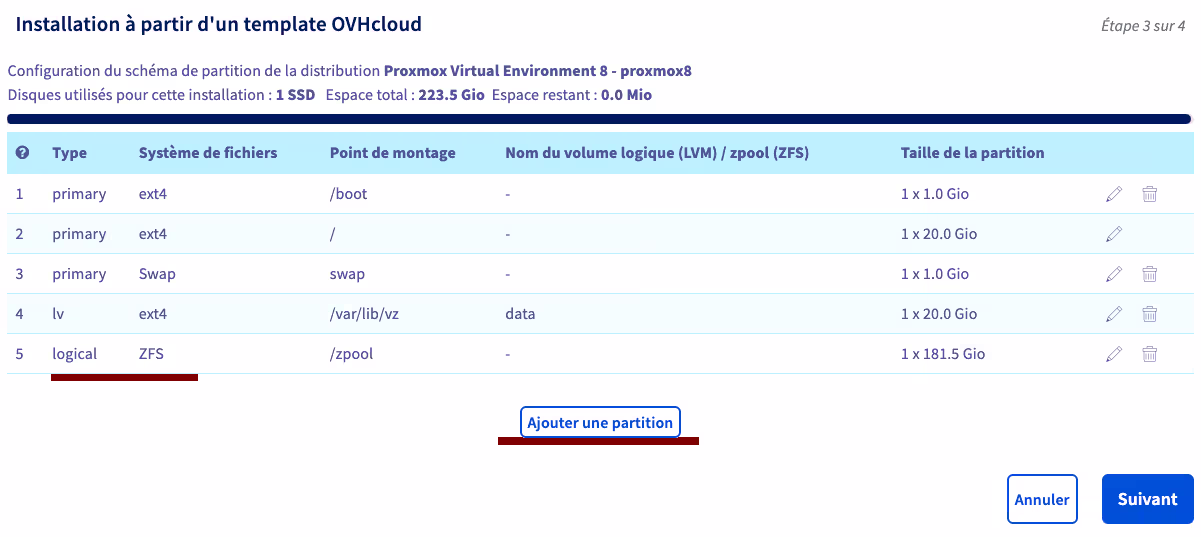Delete the /boot partition using trash icon

(x=1150, y=194)
